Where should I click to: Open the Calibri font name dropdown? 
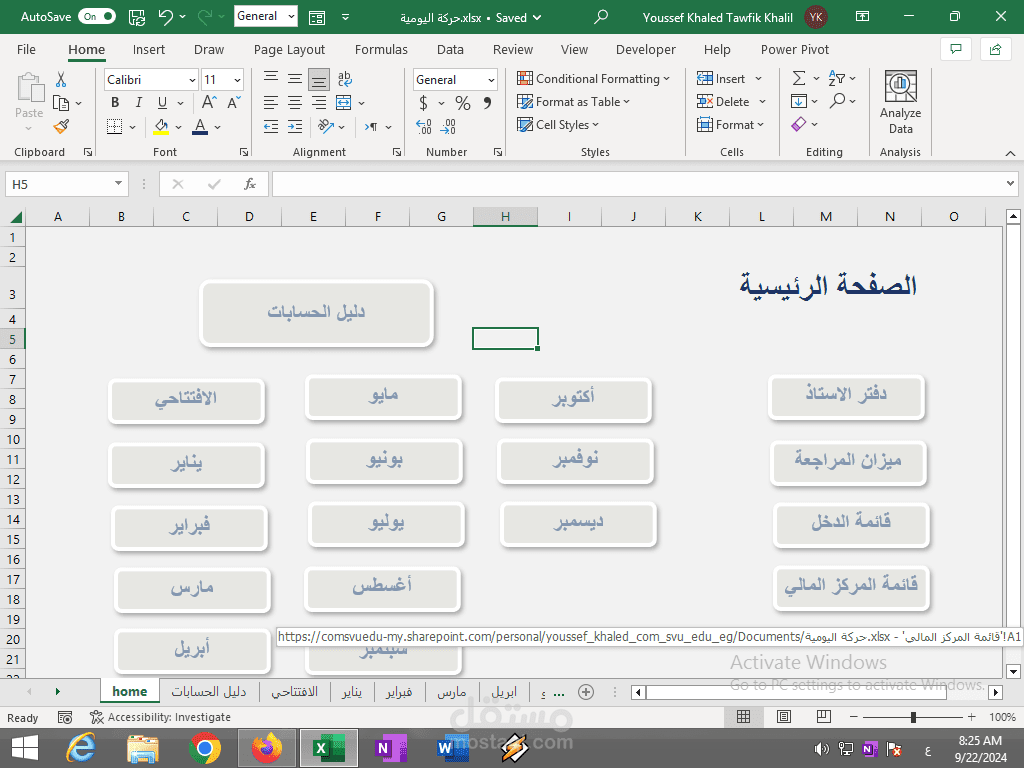192,80
